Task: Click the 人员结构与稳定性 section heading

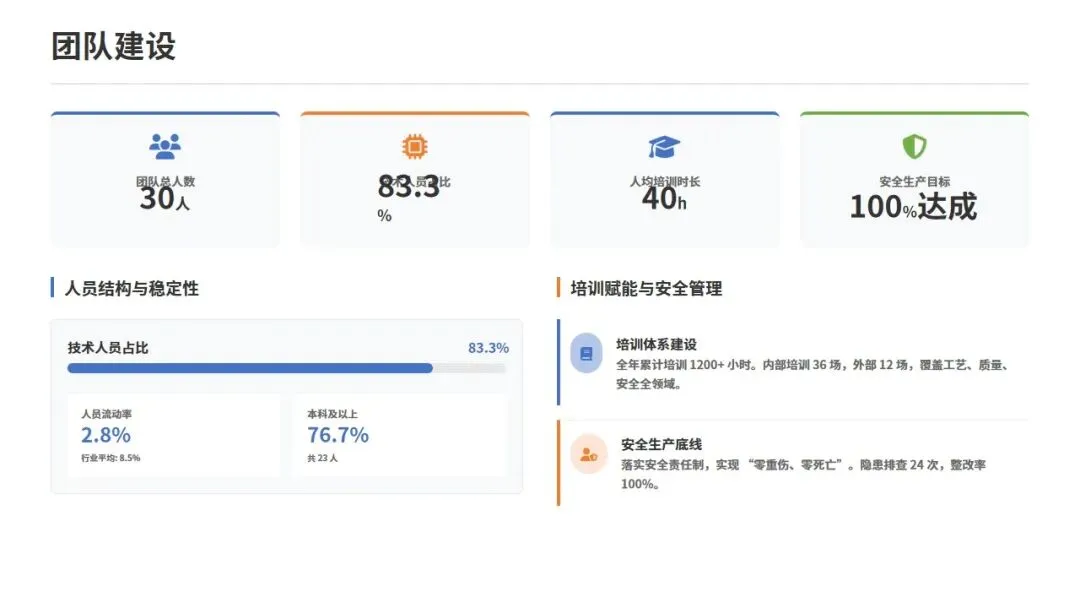Action: coord(131,288)
